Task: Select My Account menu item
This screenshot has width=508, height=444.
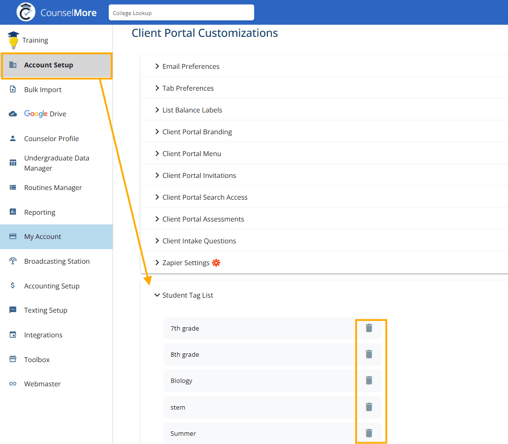Action: pyautogui.click(x=56, y=237)
